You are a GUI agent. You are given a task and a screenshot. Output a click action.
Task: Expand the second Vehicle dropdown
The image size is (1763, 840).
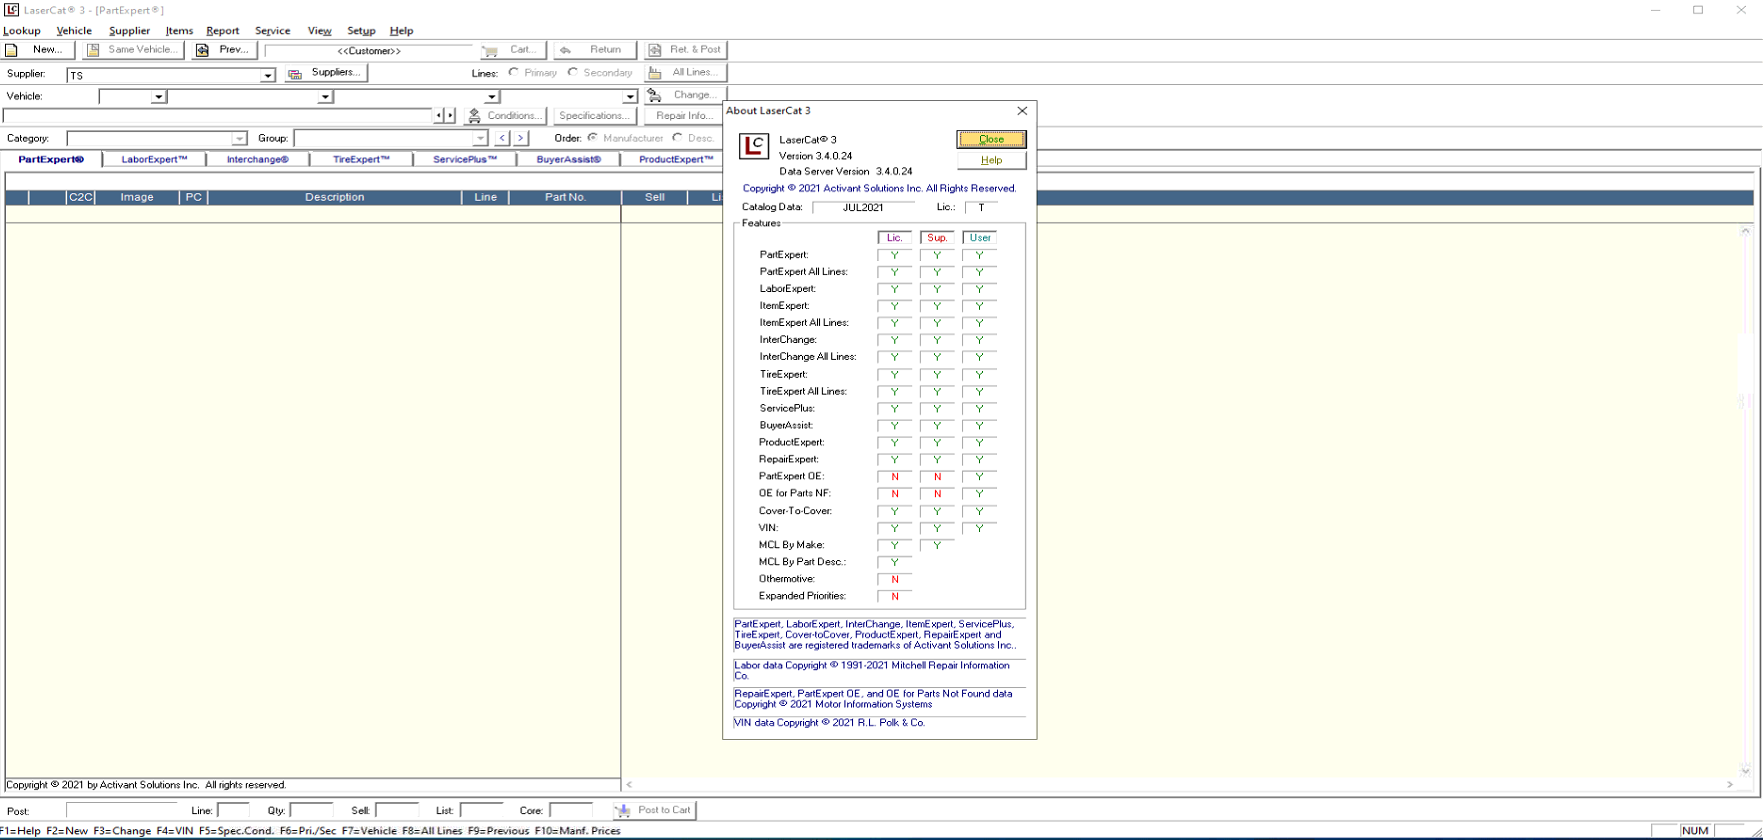[x=325, y=97]
